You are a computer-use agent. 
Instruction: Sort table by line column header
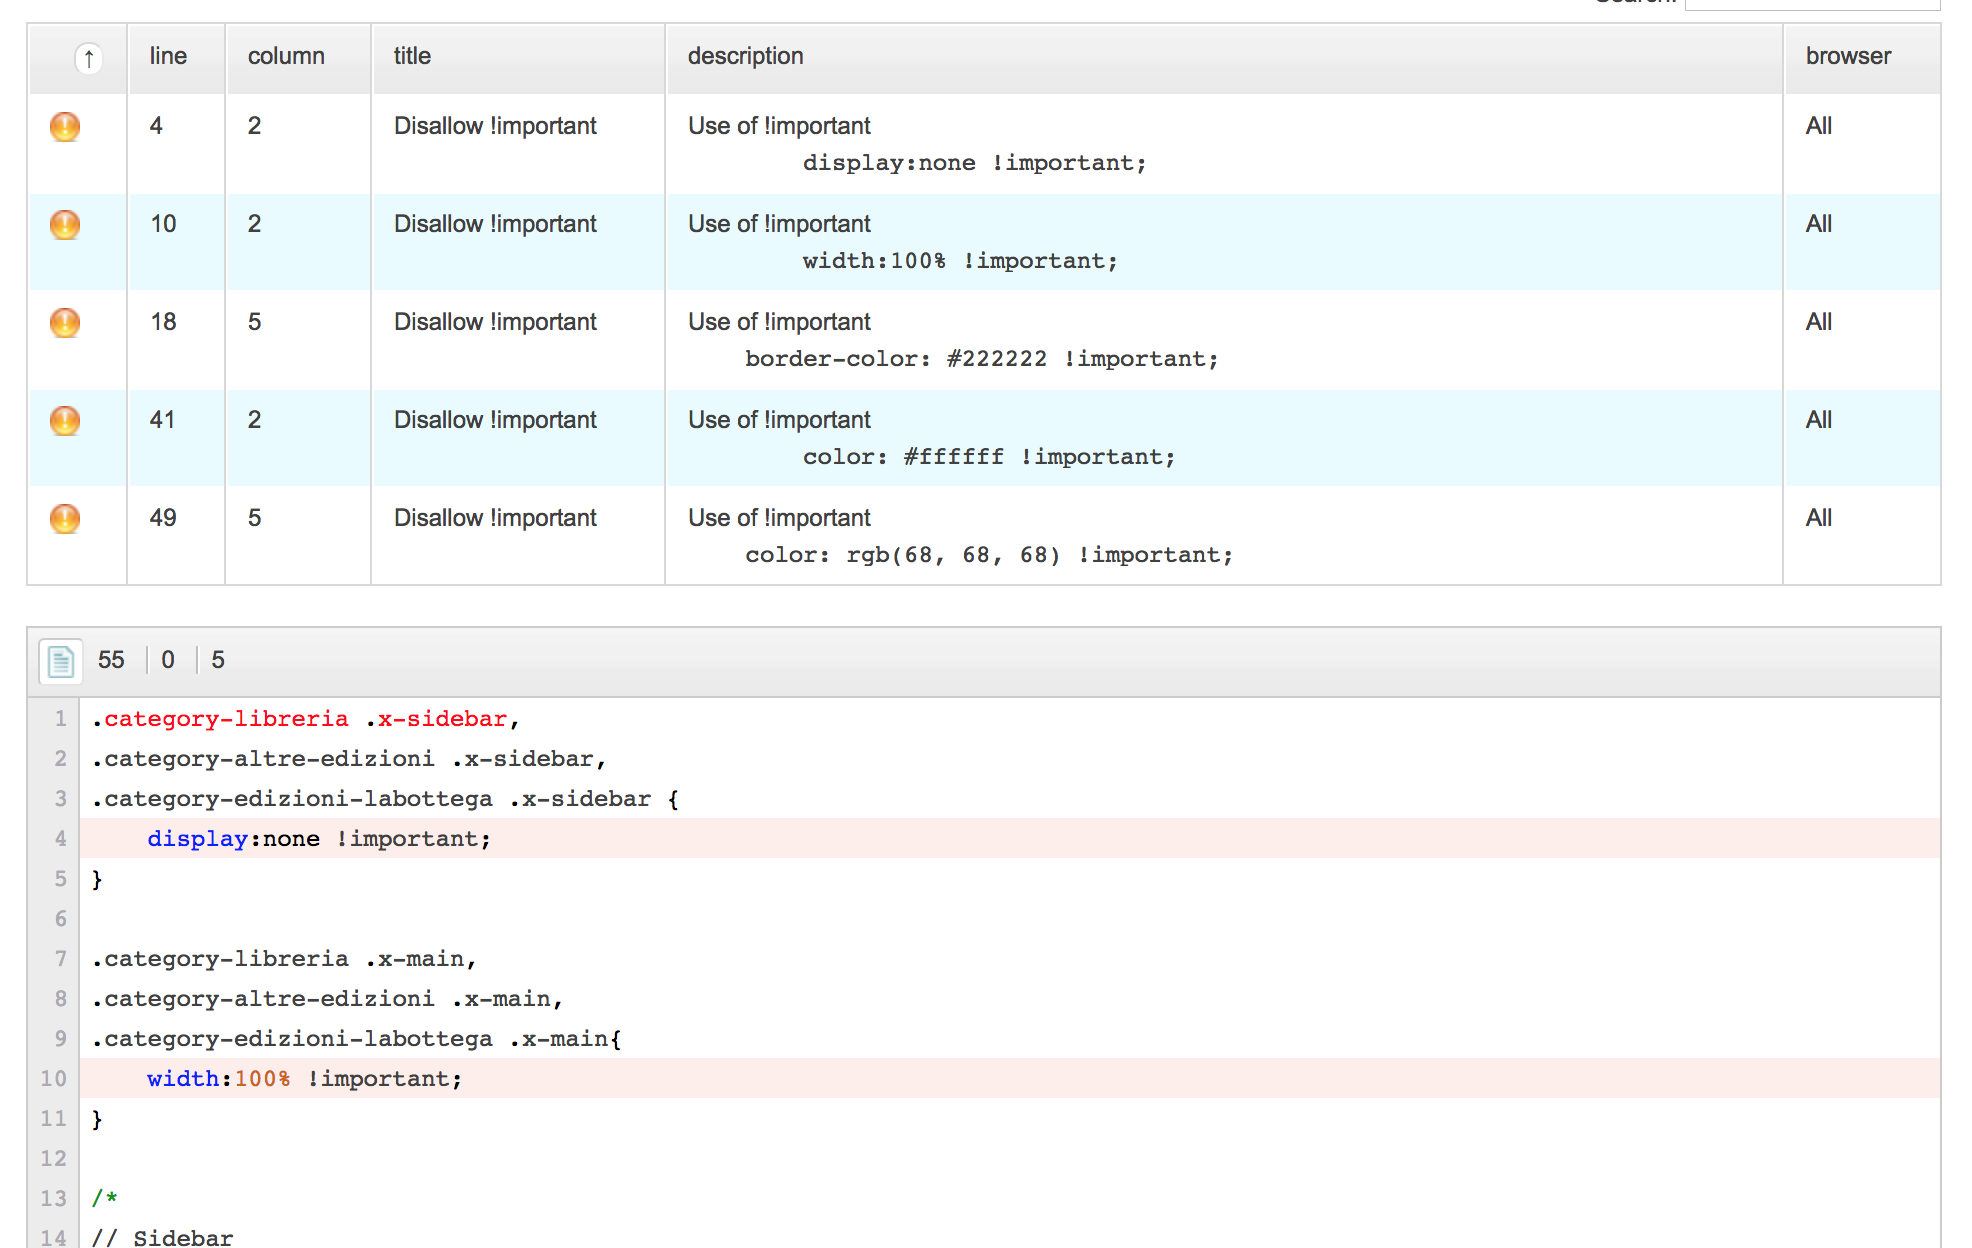168,56
